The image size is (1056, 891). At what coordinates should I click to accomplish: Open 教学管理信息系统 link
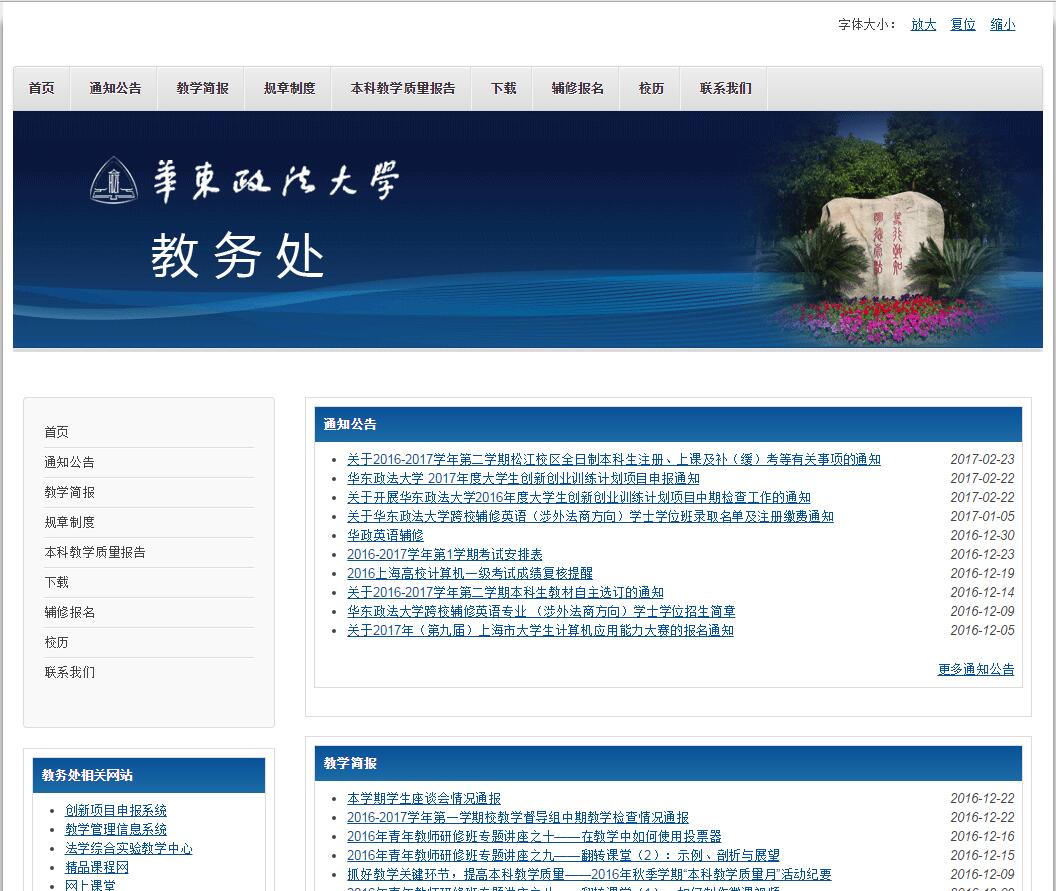tap(116, 830)
